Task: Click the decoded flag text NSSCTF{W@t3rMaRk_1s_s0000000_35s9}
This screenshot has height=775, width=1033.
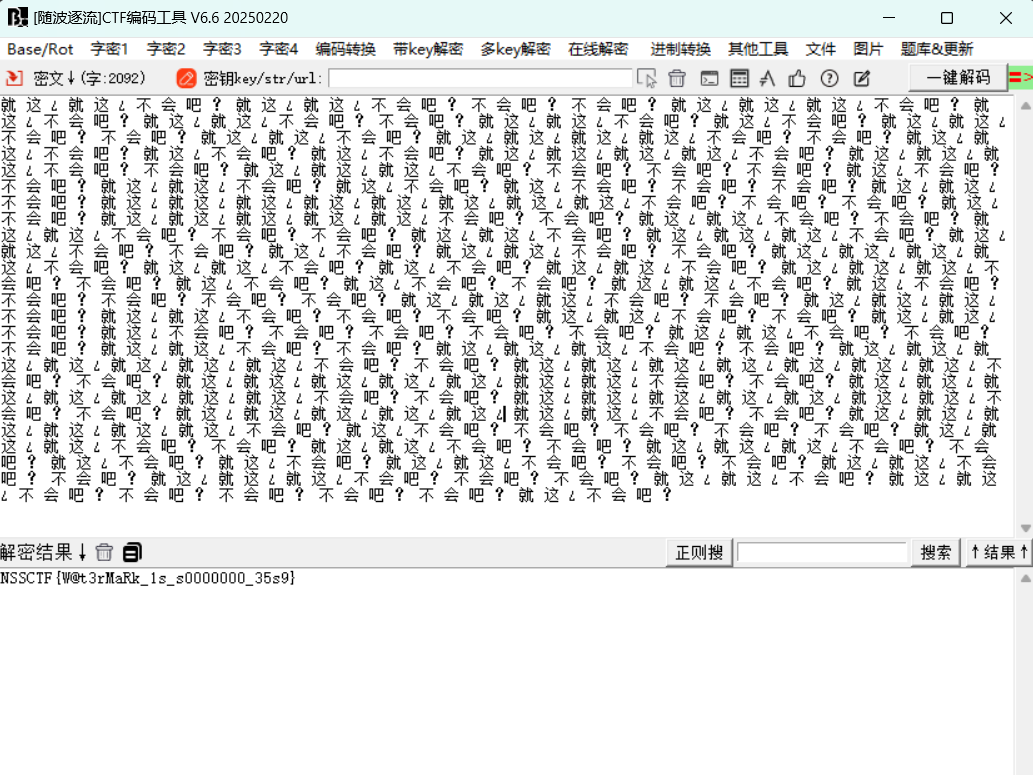Action: pyautogui.click(x=148, y=578)
